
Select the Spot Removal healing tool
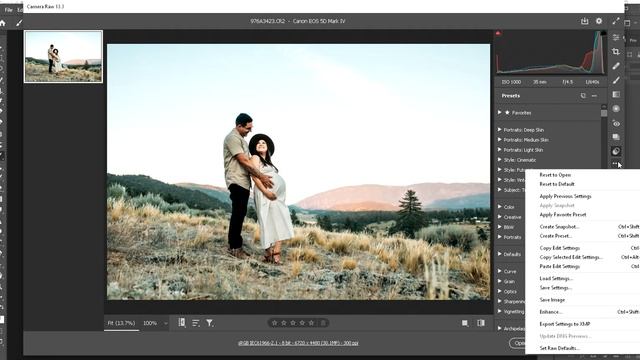(x=616, y=66)
